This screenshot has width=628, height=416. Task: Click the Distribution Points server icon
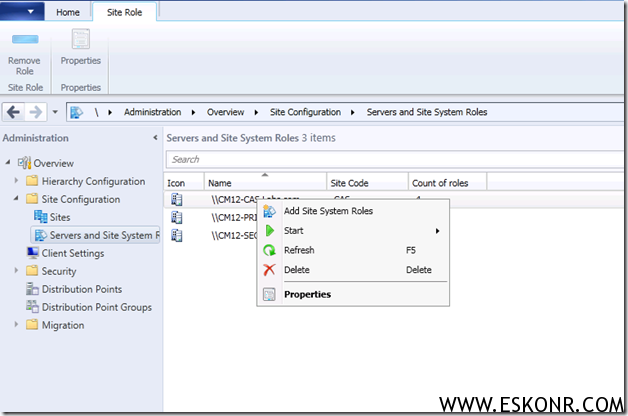(x=32, y=288)
